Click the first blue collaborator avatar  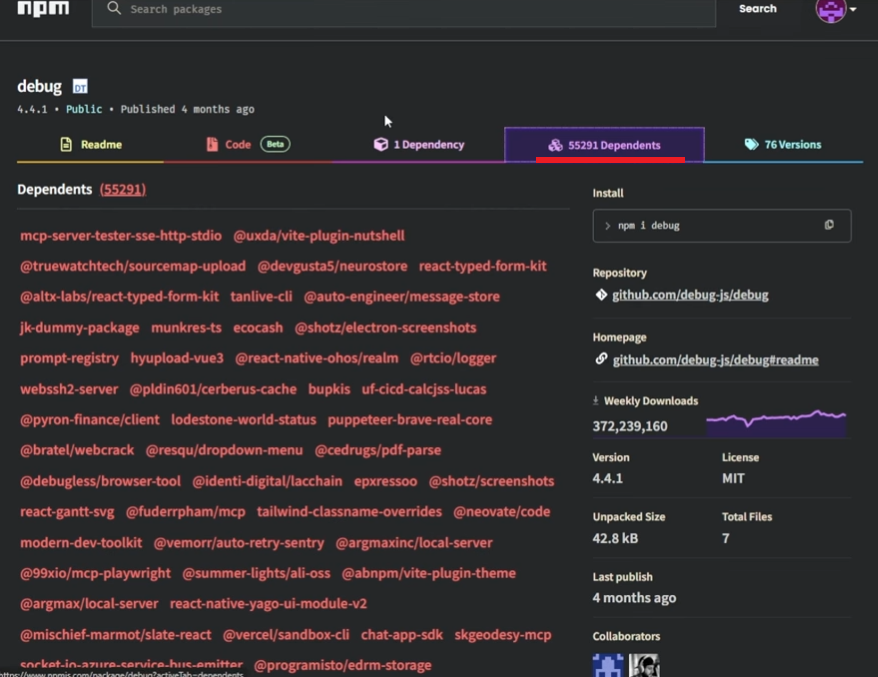[x=608, y=665]
